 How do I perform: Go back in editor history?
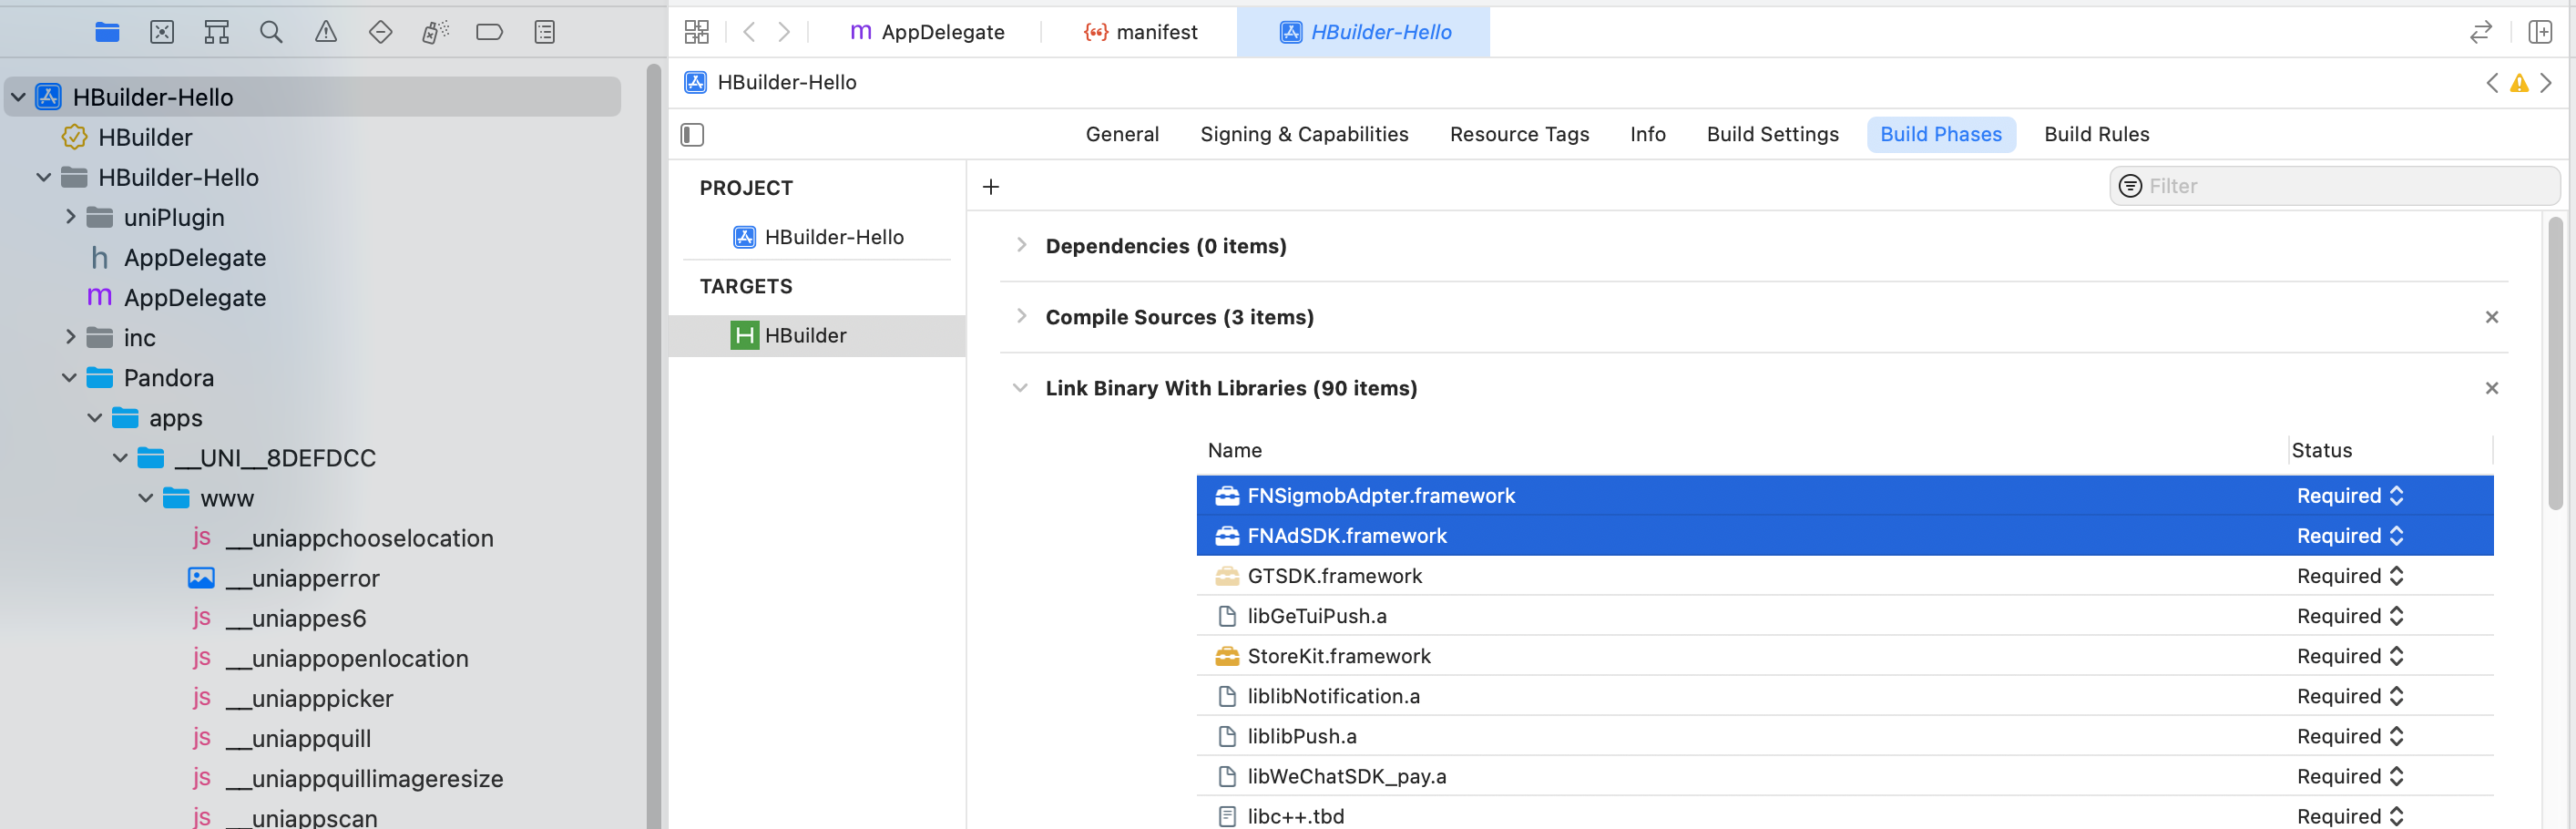pyautogui.click(x=749, y=32)
